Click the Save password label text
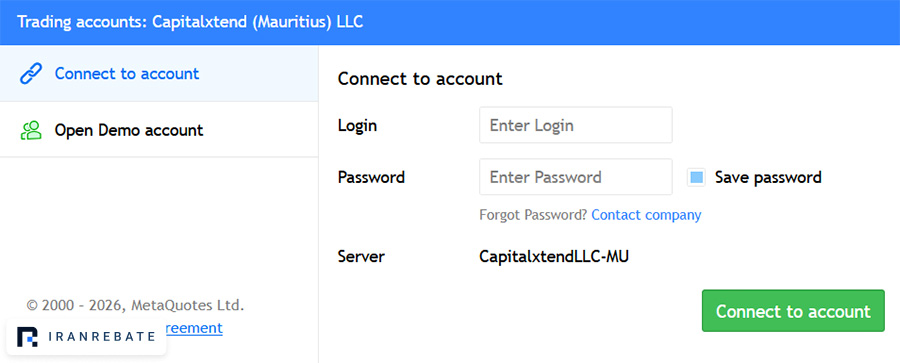The image size is (900, 363). pyautogui.click(x=768, y=177)
